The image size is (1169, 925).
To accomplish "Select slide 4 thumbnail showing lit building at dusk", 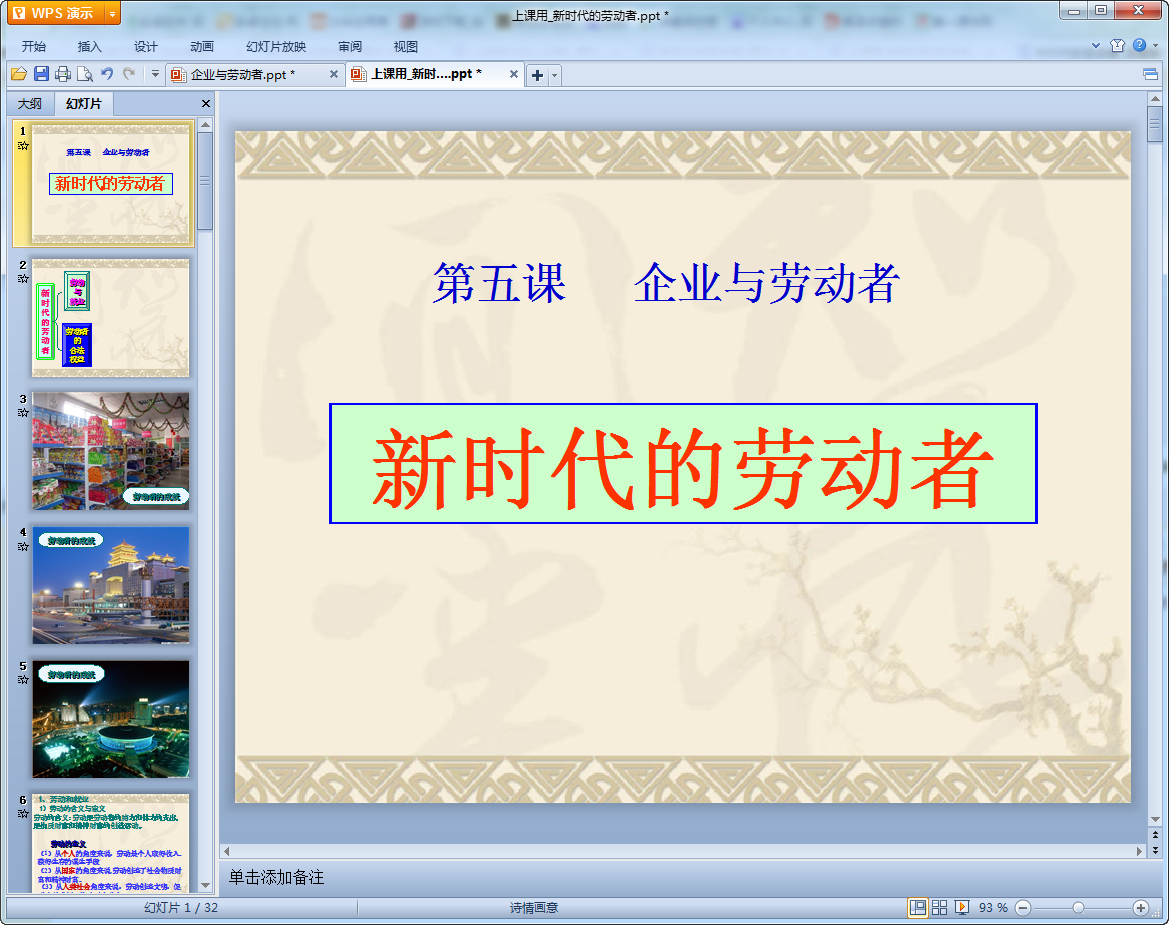I will tap(111, 585).
